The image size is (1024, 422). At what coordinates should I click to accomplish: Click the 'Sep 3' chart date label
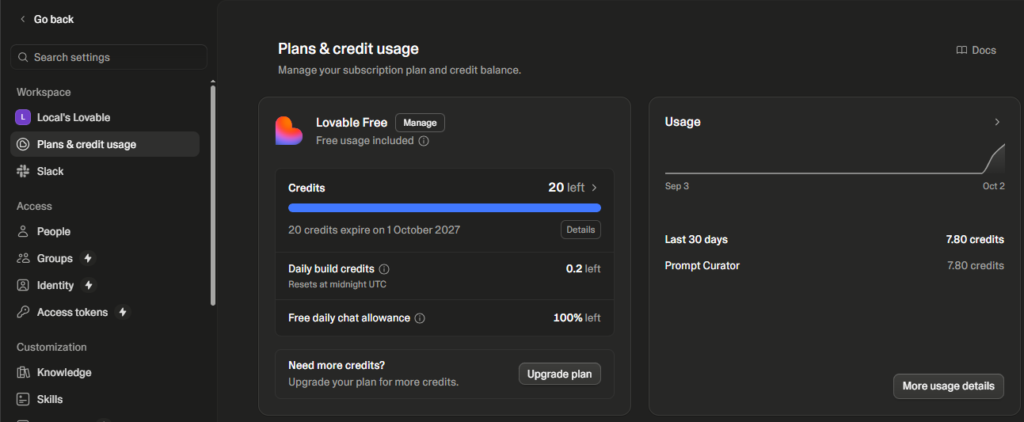pyautogui.click(x=677, y=186)
